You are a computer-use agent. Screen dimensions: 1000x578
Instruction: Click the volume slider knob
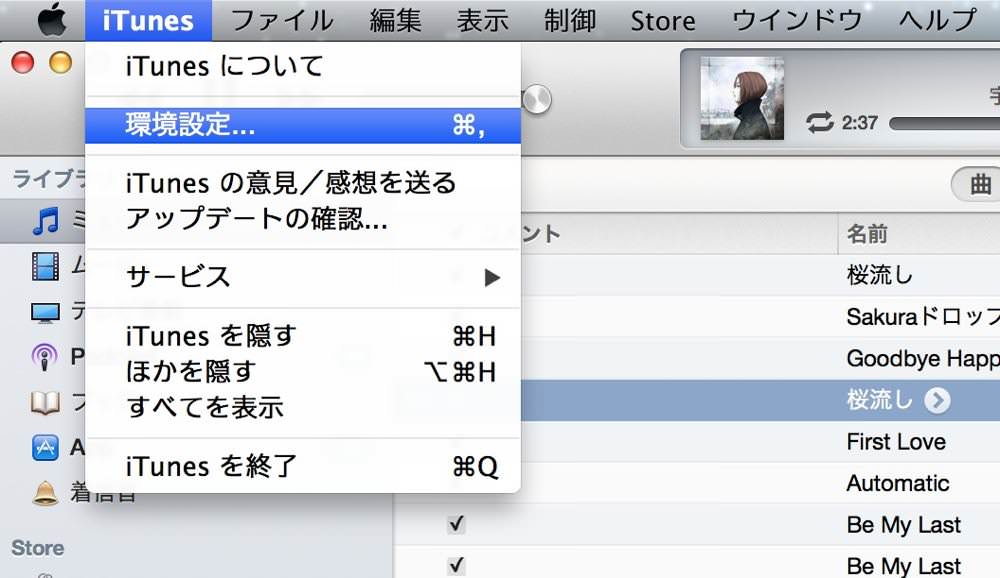coord(537,100)
